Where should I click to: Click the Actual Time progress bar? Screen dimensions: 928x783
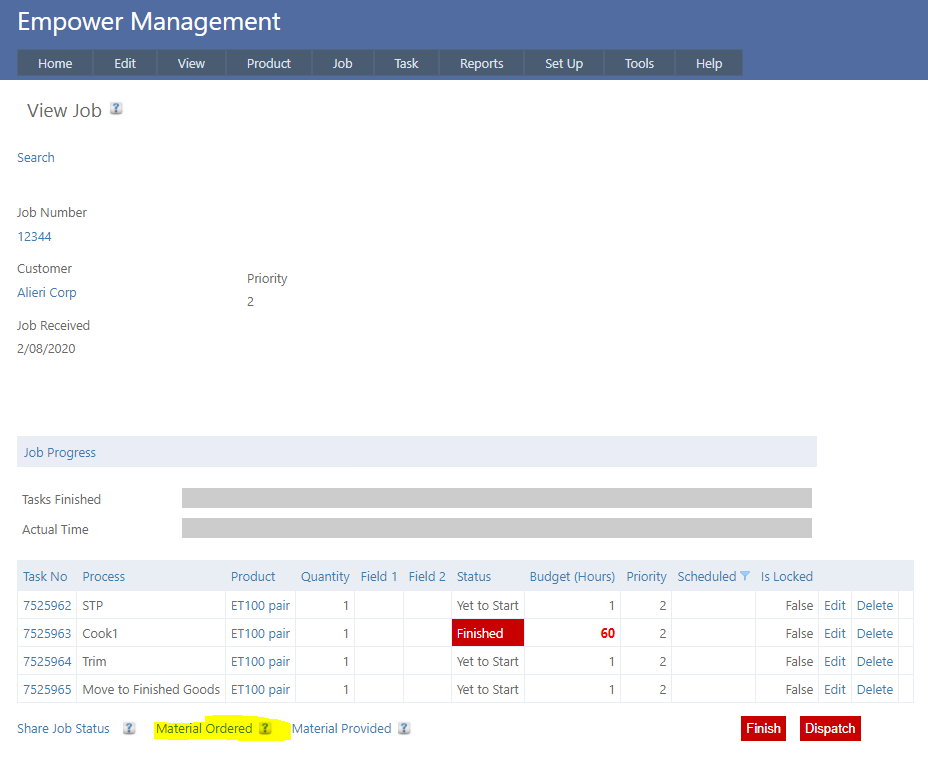point(496,528)
